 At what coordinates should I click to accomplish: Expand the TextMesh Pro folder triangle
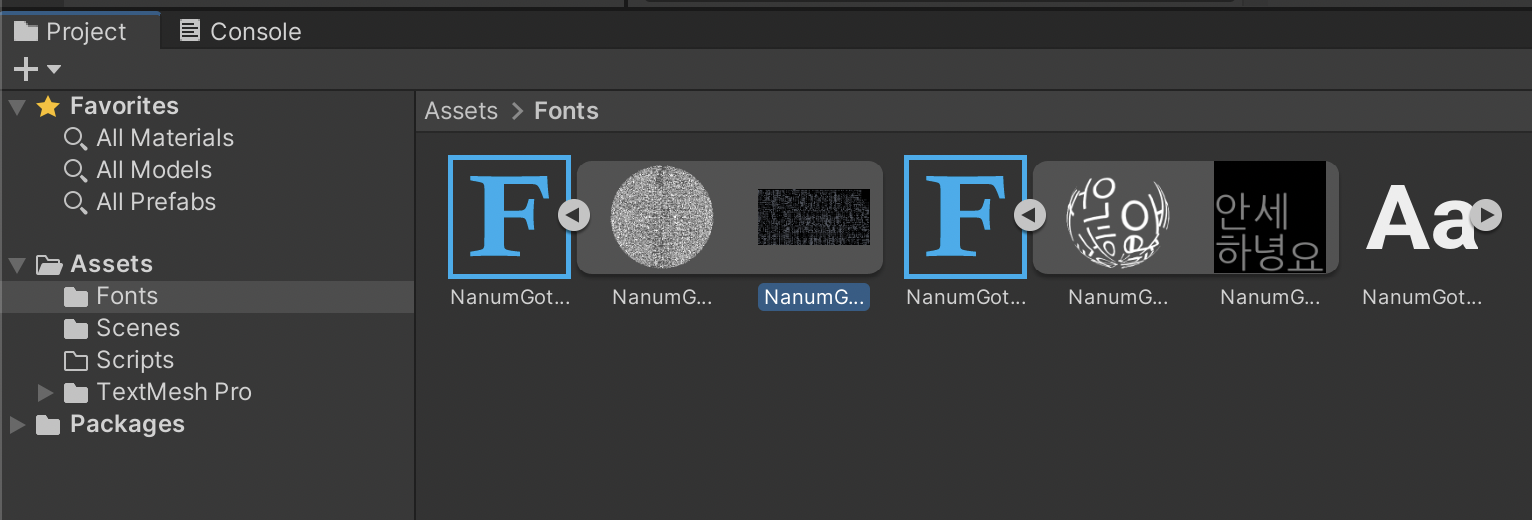[45, 392]
